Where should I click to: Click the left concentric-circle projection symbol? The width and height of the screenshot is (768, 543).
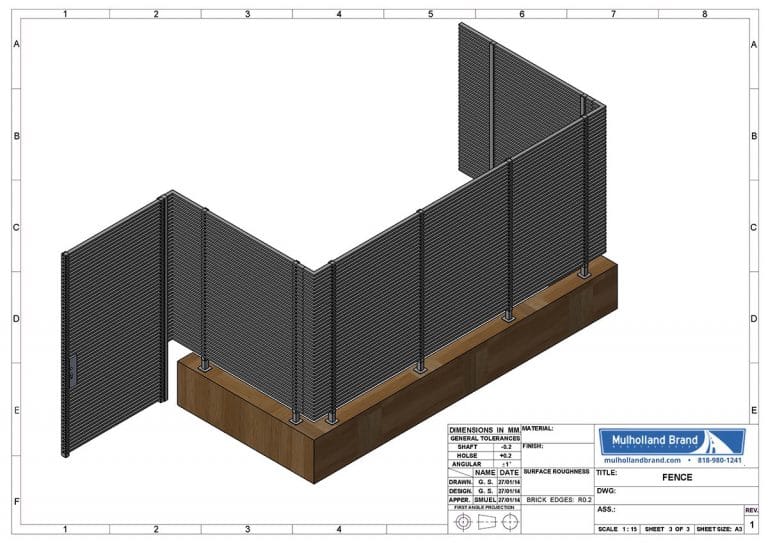pyautogui.click(x=463, y=522)
